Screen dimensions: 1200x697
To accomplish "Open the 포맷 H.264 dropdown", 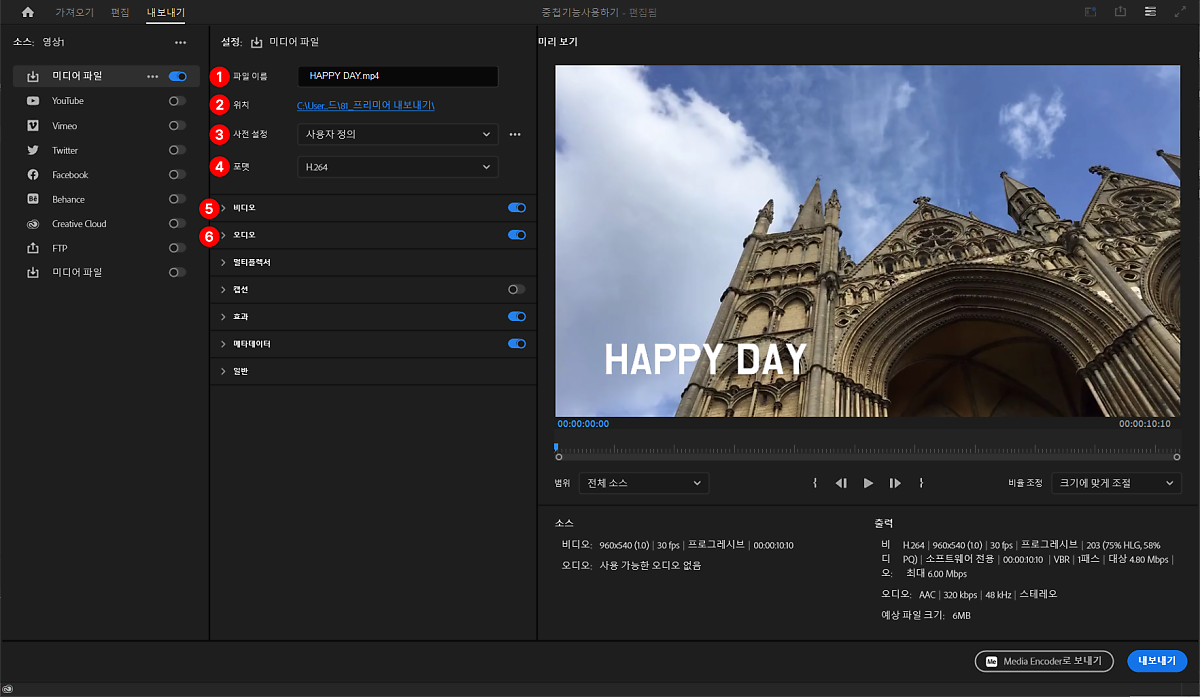I will point(398,167).
